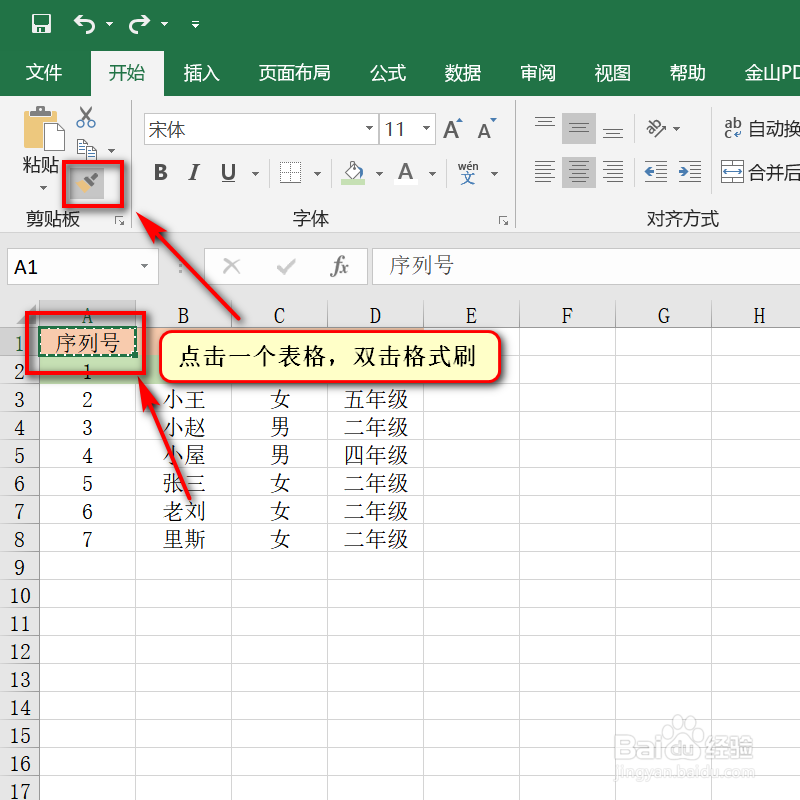The height and width of the screenshot is (800, 800).
Task: Open the Font group dialog launcher
Action: (504, 220)
